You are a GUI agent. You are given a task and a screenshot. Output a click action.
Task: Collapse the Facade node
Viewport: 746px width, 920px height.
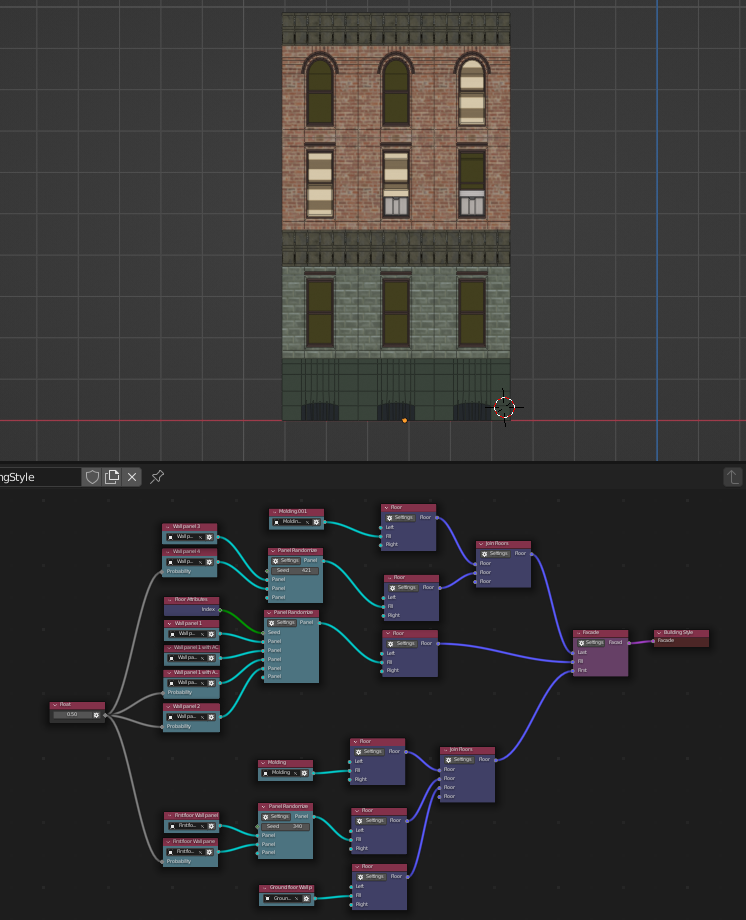coord(578,632)
